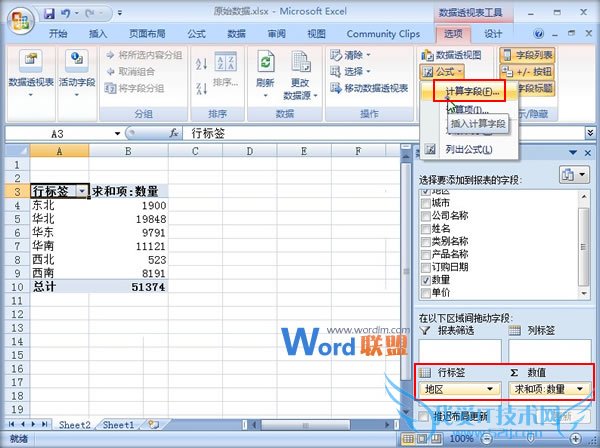Change the data source (更改数据源)

tap(300, 75)
